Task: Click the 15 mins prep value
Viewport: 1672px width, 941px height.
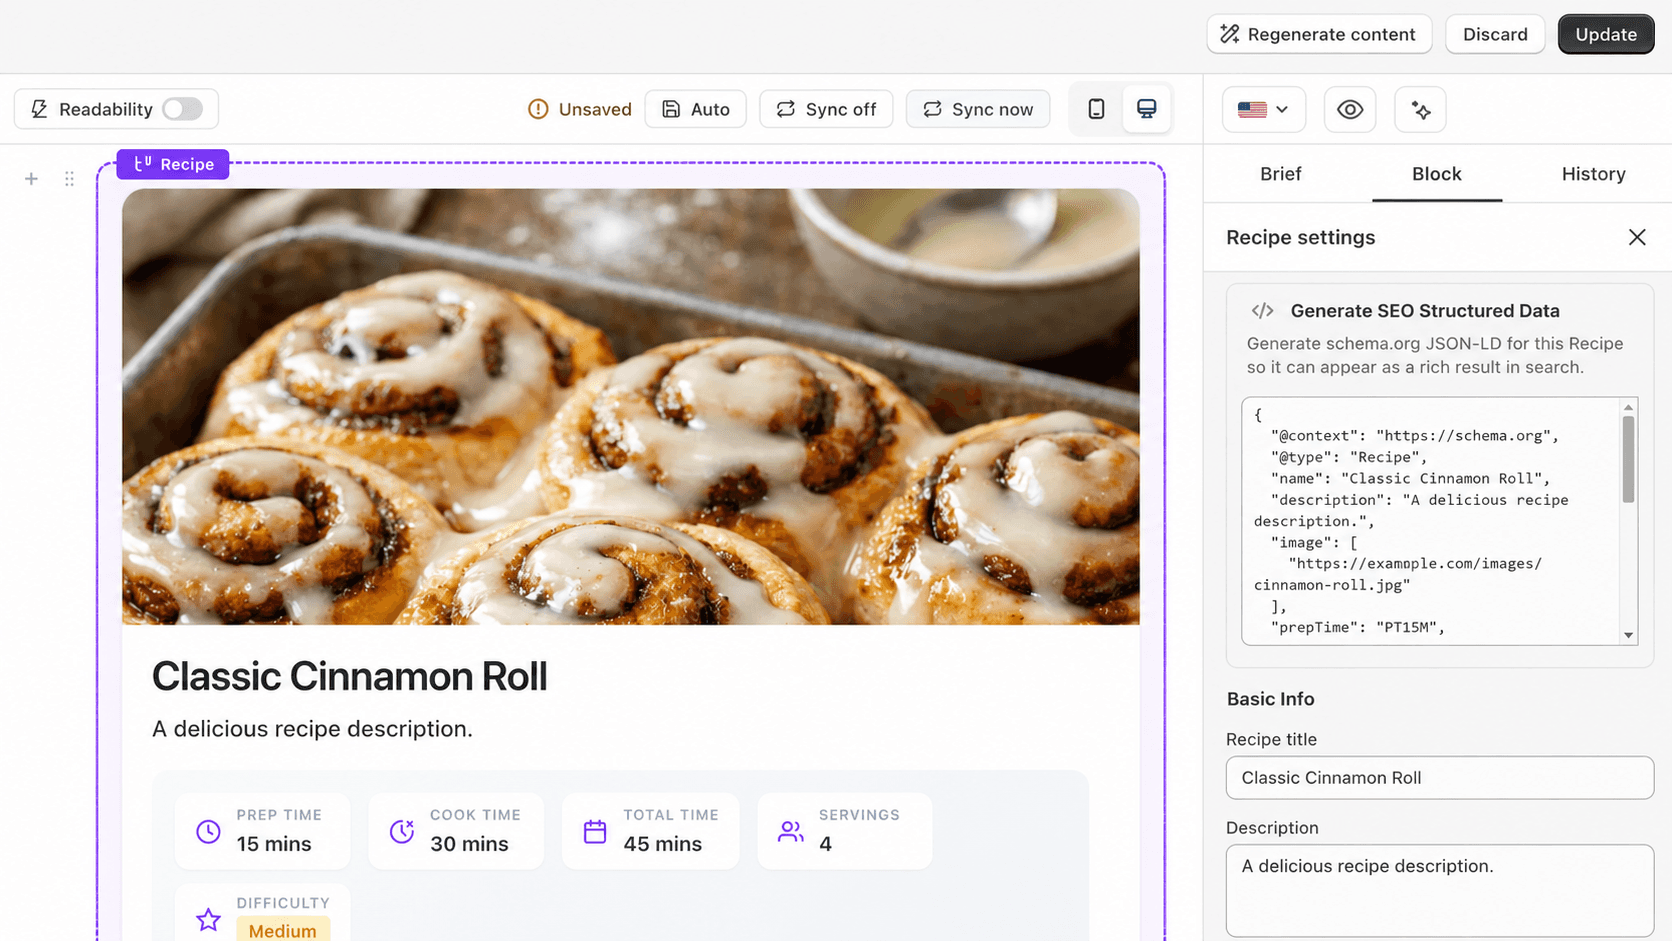Action: tap(274, 844)
